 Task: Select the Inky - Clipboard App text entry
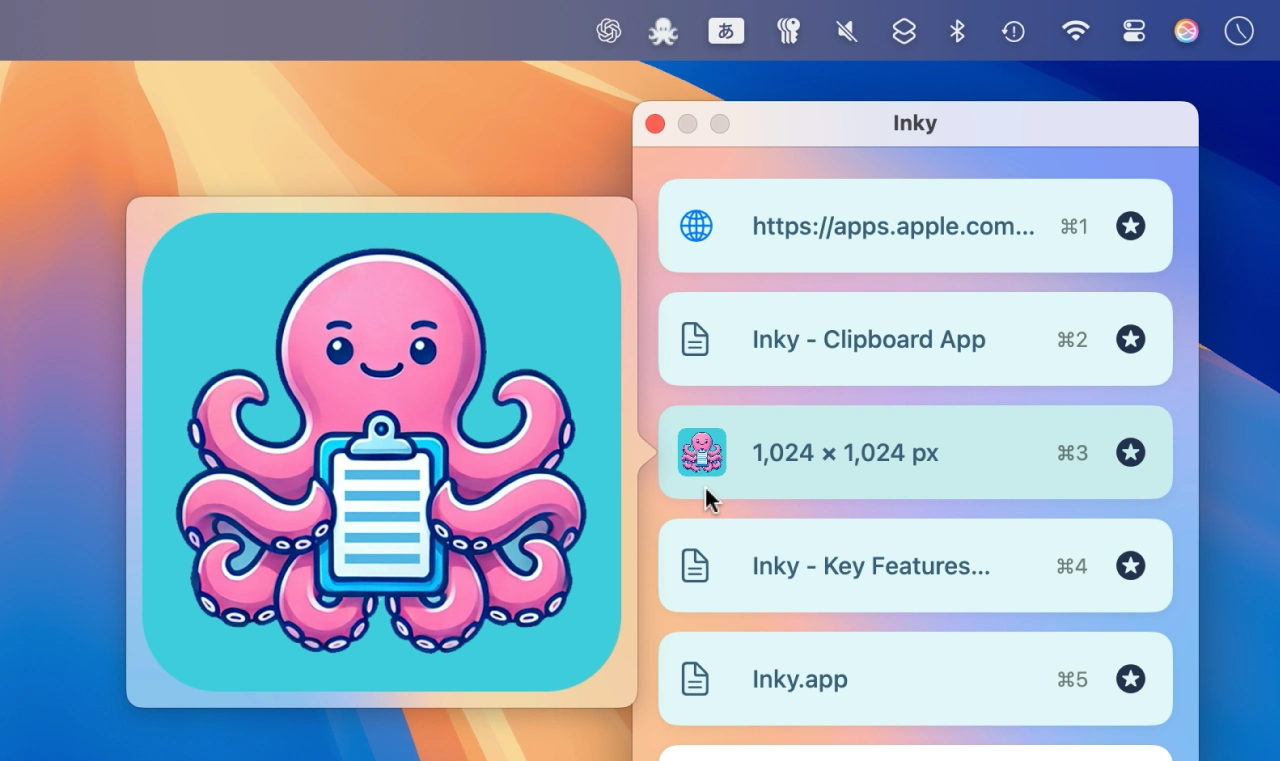pos(868,340)
